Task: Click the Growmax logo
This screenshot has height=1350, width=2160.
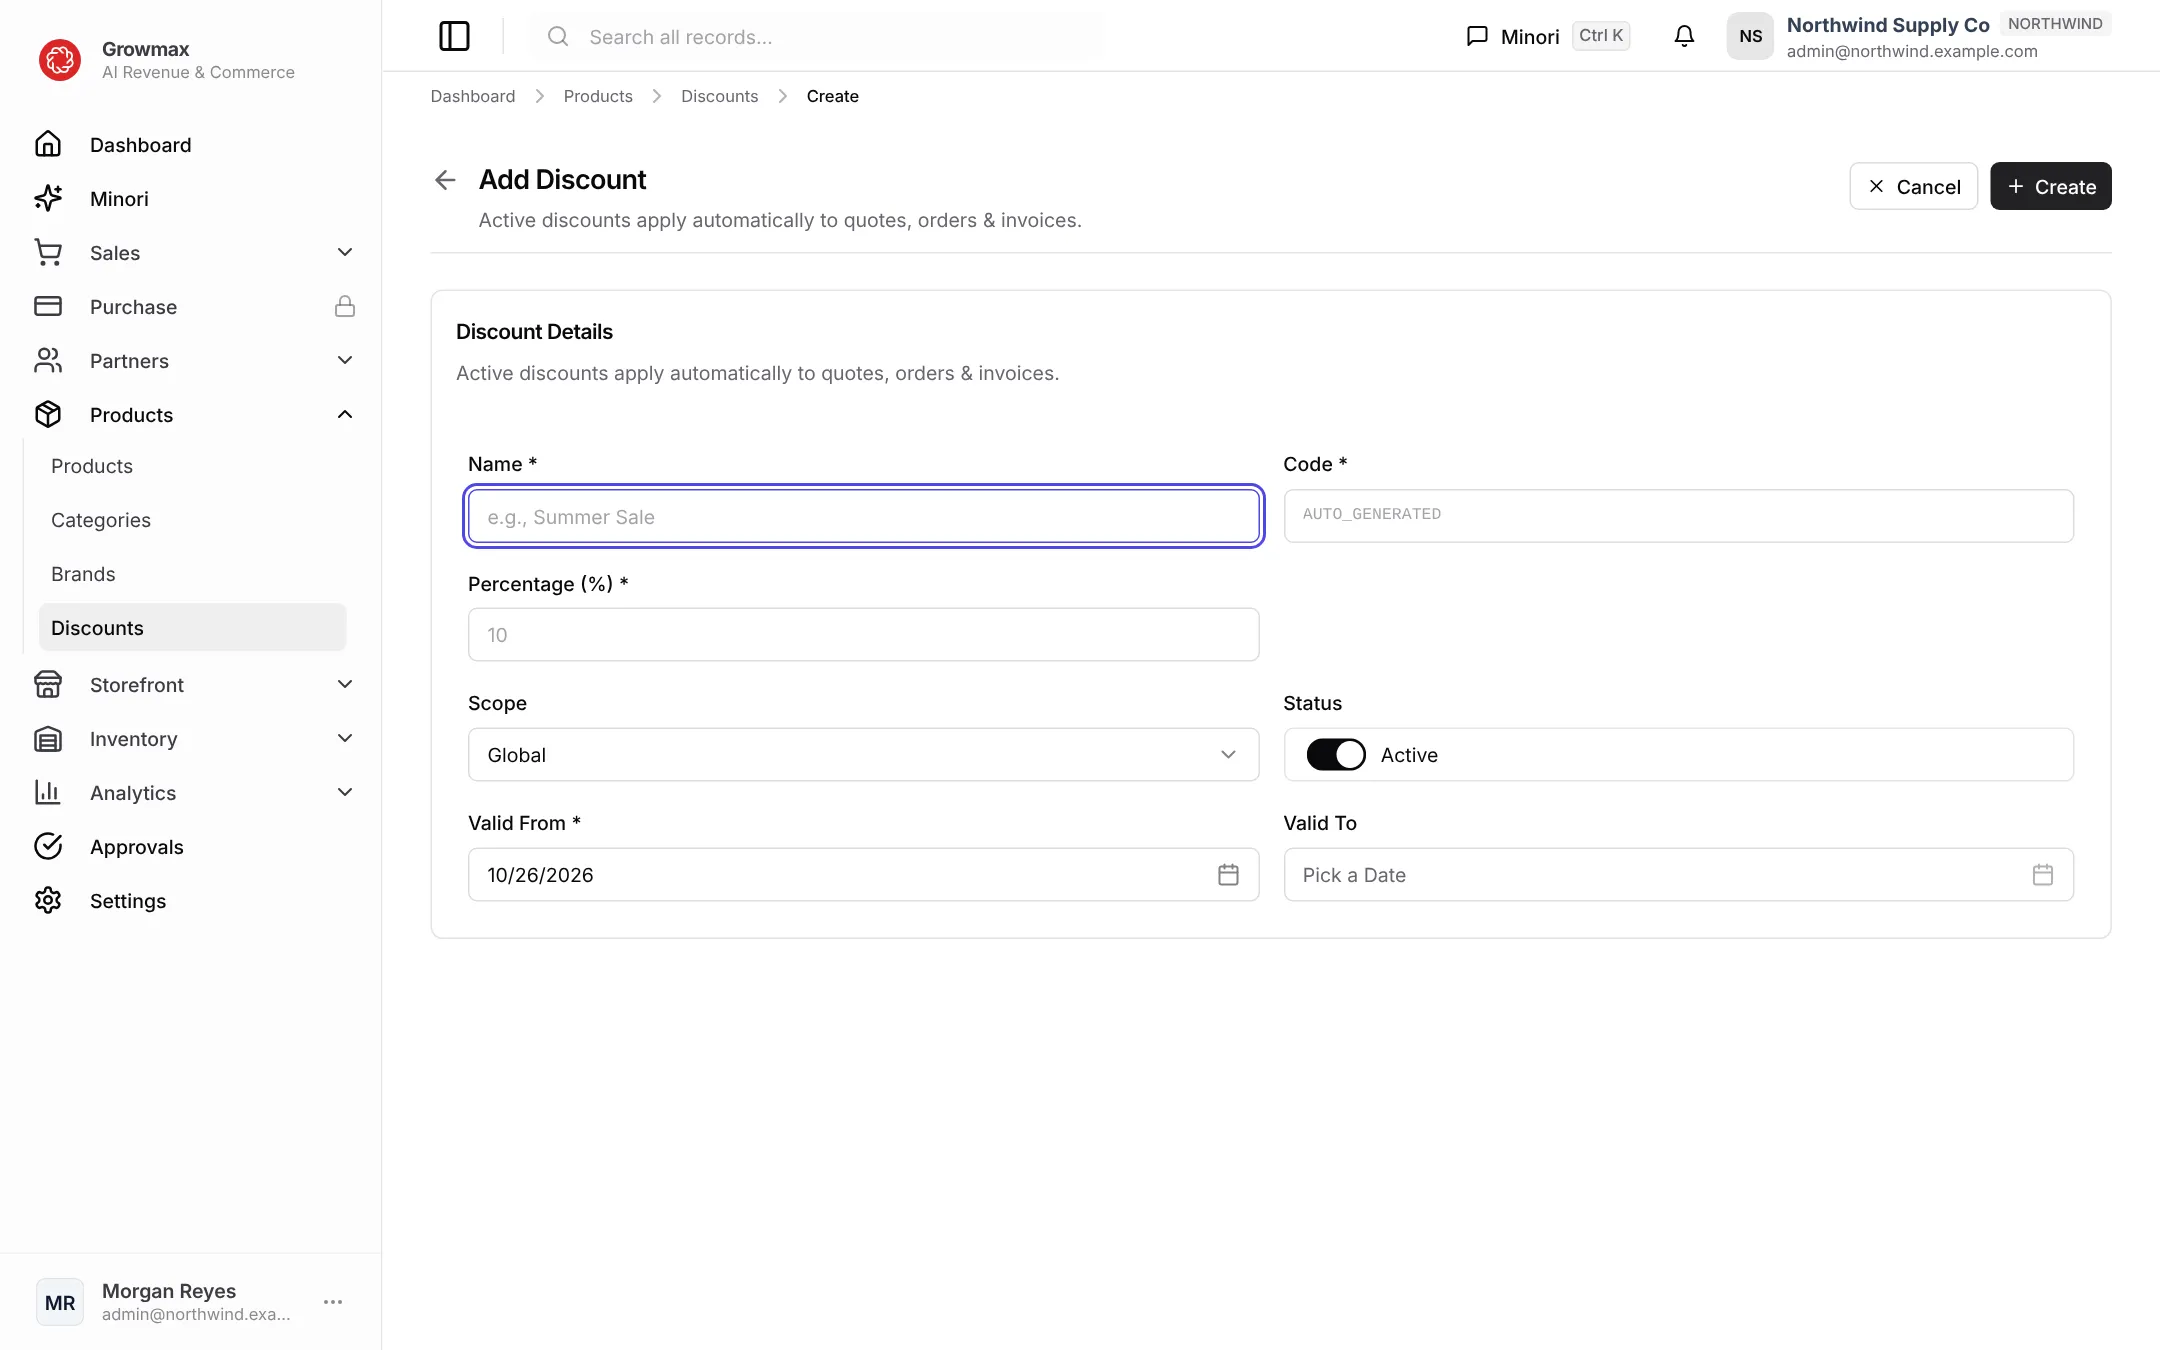Action: click(60, 60)
